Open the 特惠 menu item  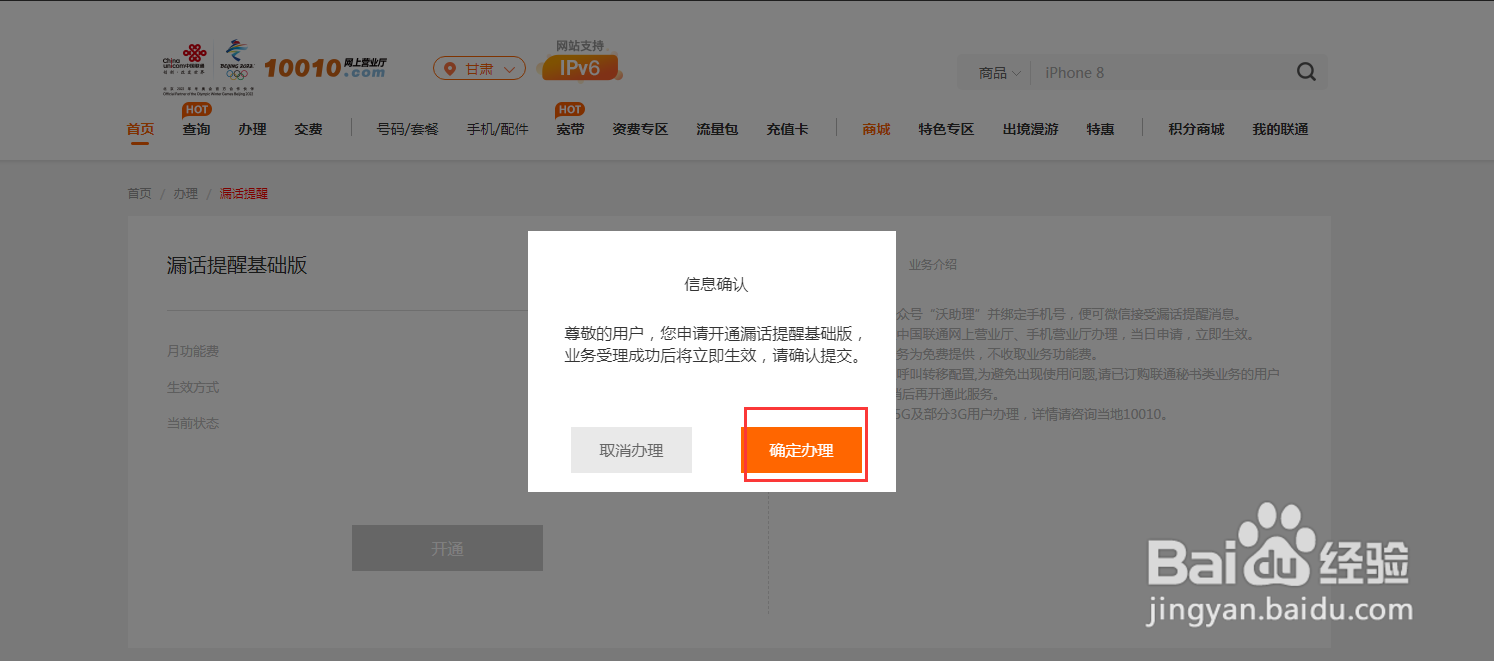[1100, 129]
